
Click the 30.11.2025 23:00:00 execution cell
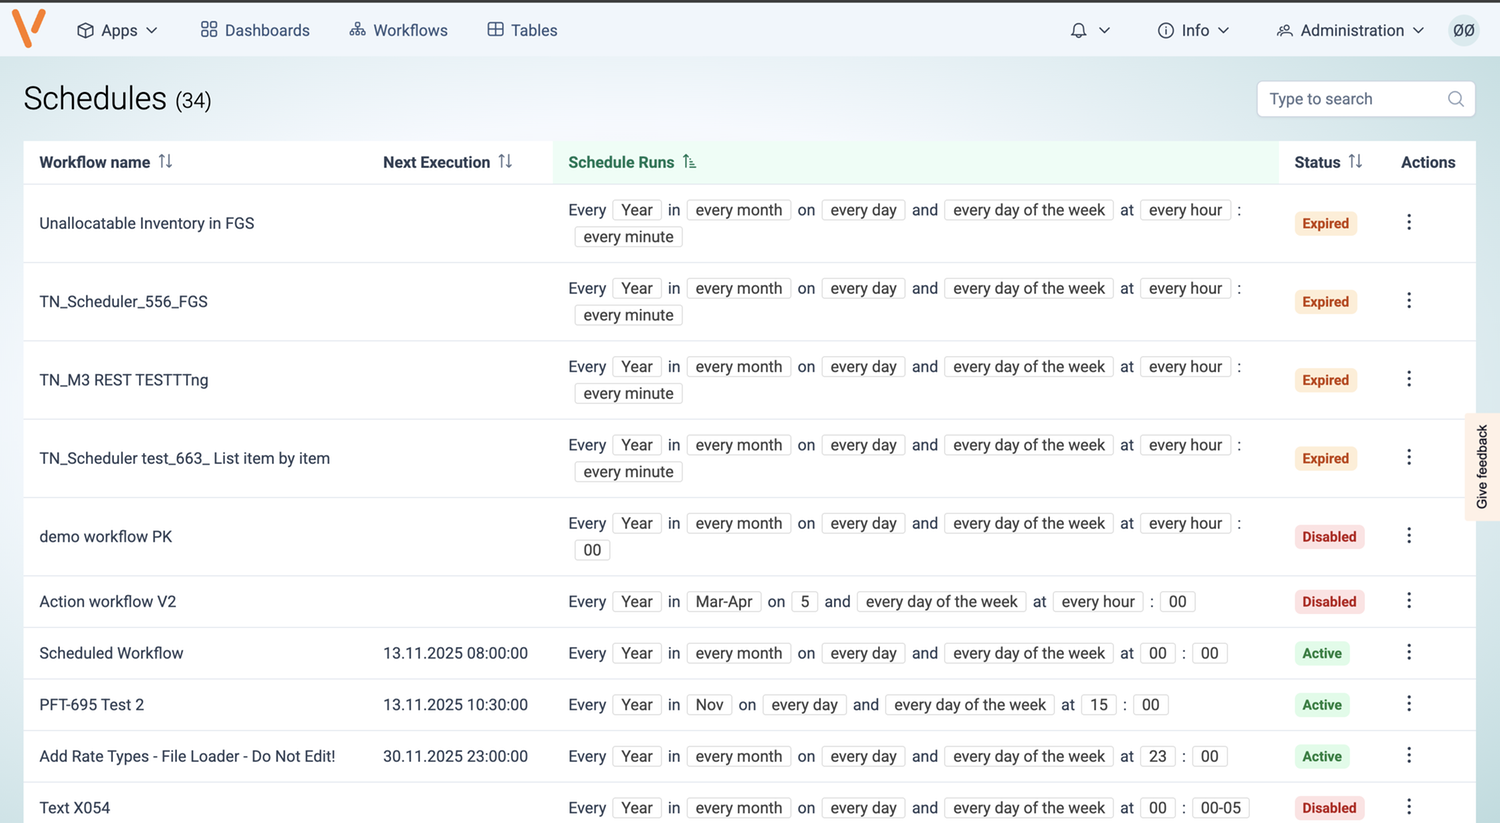point(455,756)
